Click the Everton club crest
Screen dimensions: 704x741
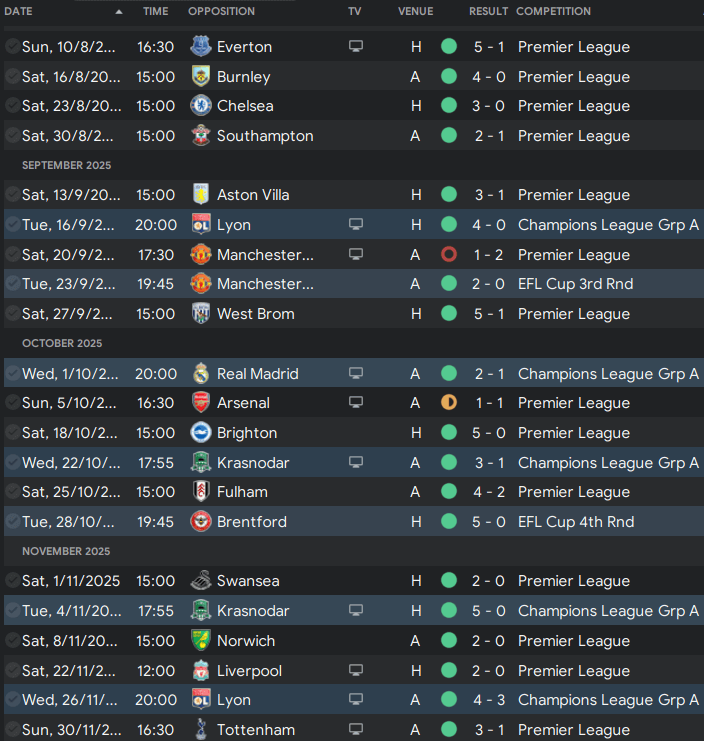pyautogui.click(x=201, y=47)
